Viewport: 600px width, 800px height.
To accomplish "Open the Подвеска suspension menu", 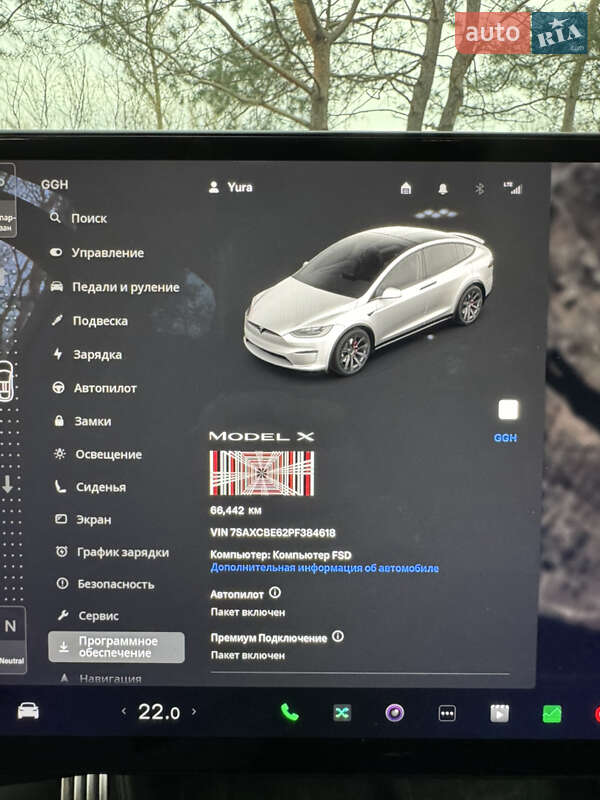I will (89, 321).
